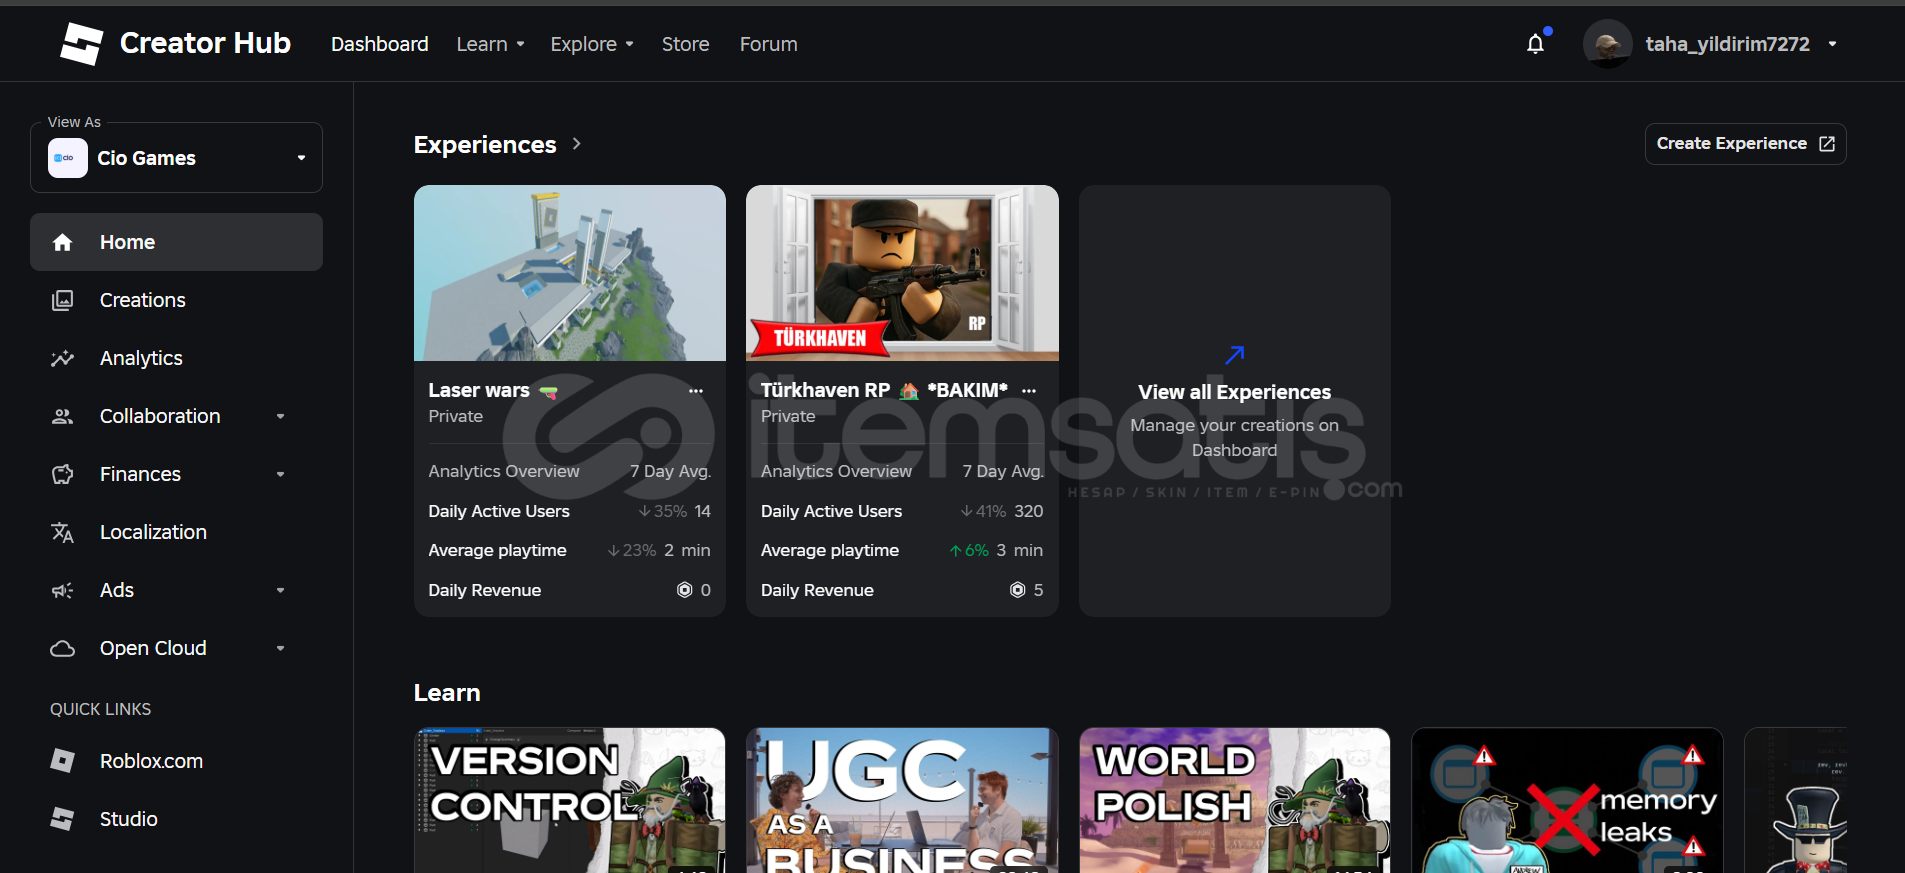Expand the Collaboration submenu arrow

281,416
